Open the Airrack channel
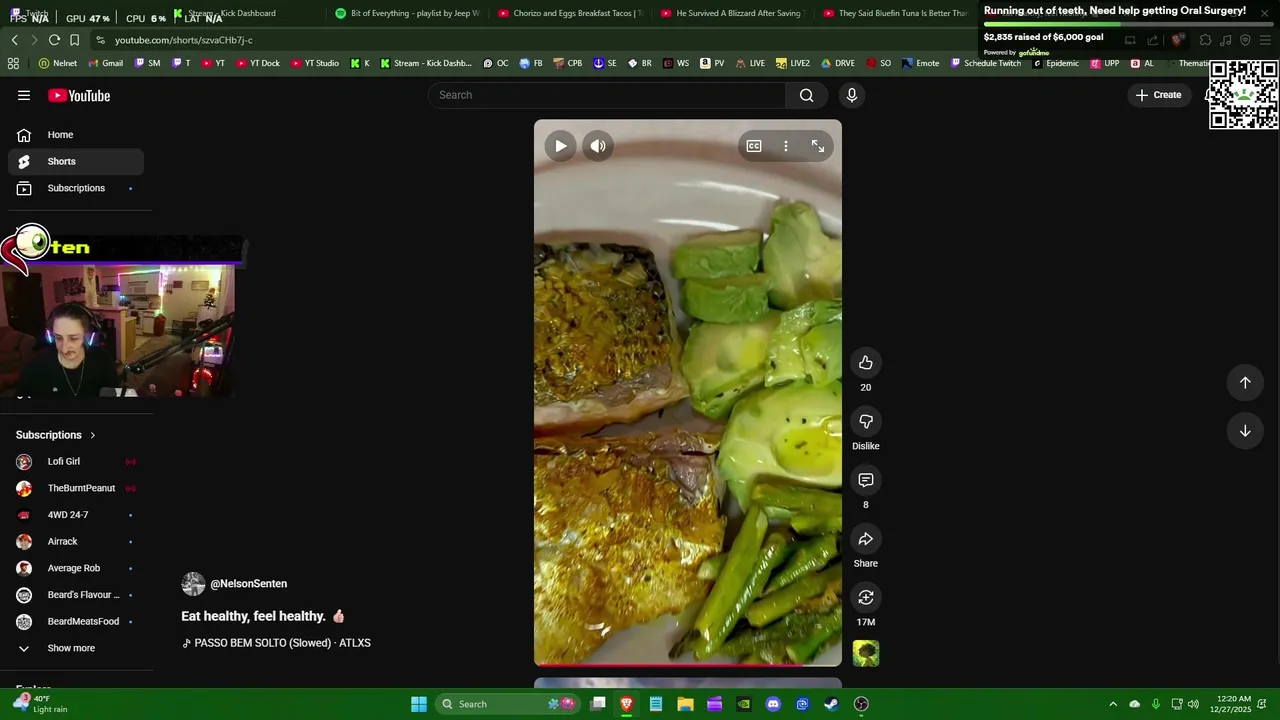This screenshot has width=1280, height=720. tap(76, 542)
